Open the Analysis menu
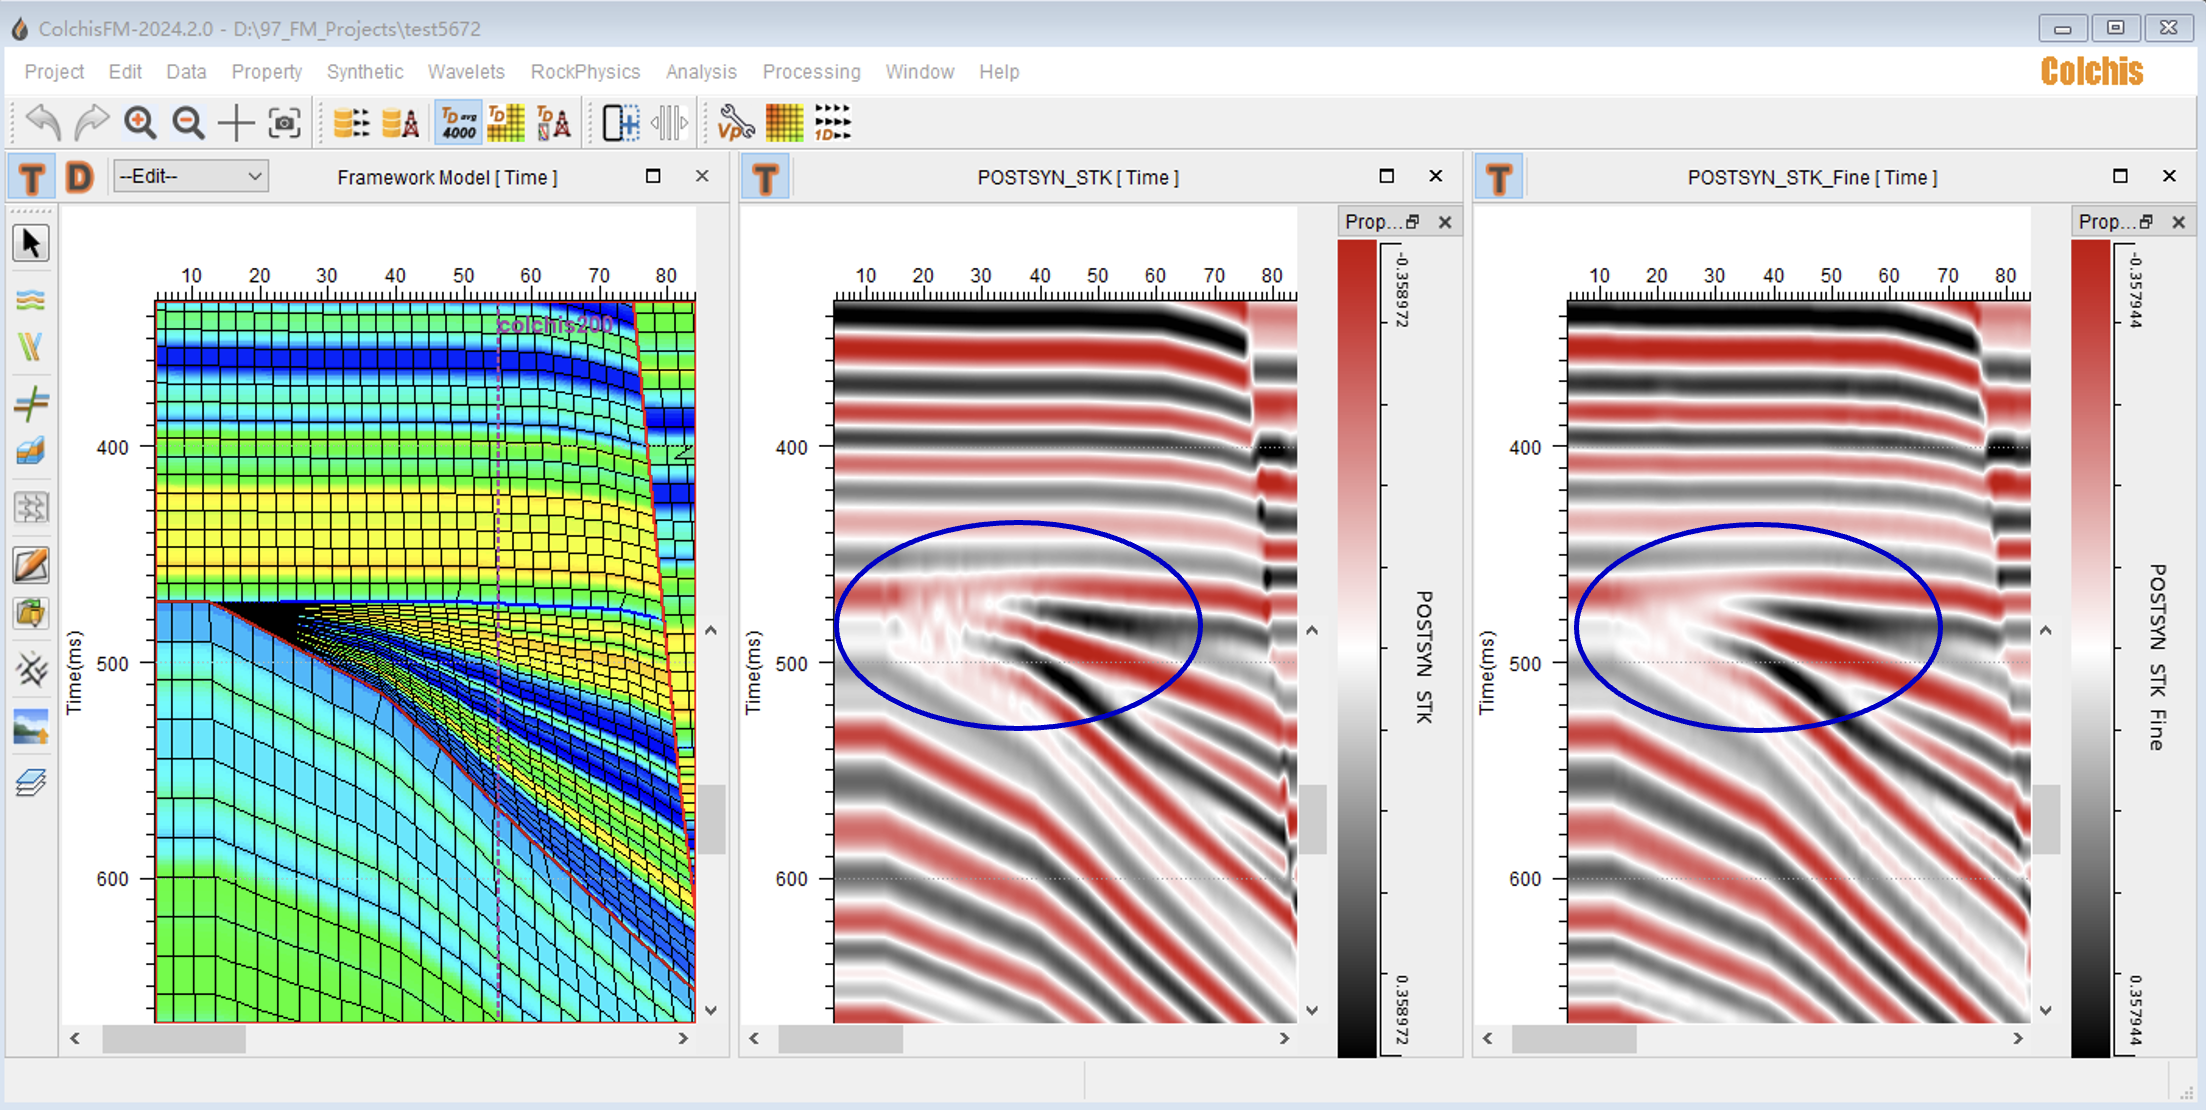 coord(701,72)
